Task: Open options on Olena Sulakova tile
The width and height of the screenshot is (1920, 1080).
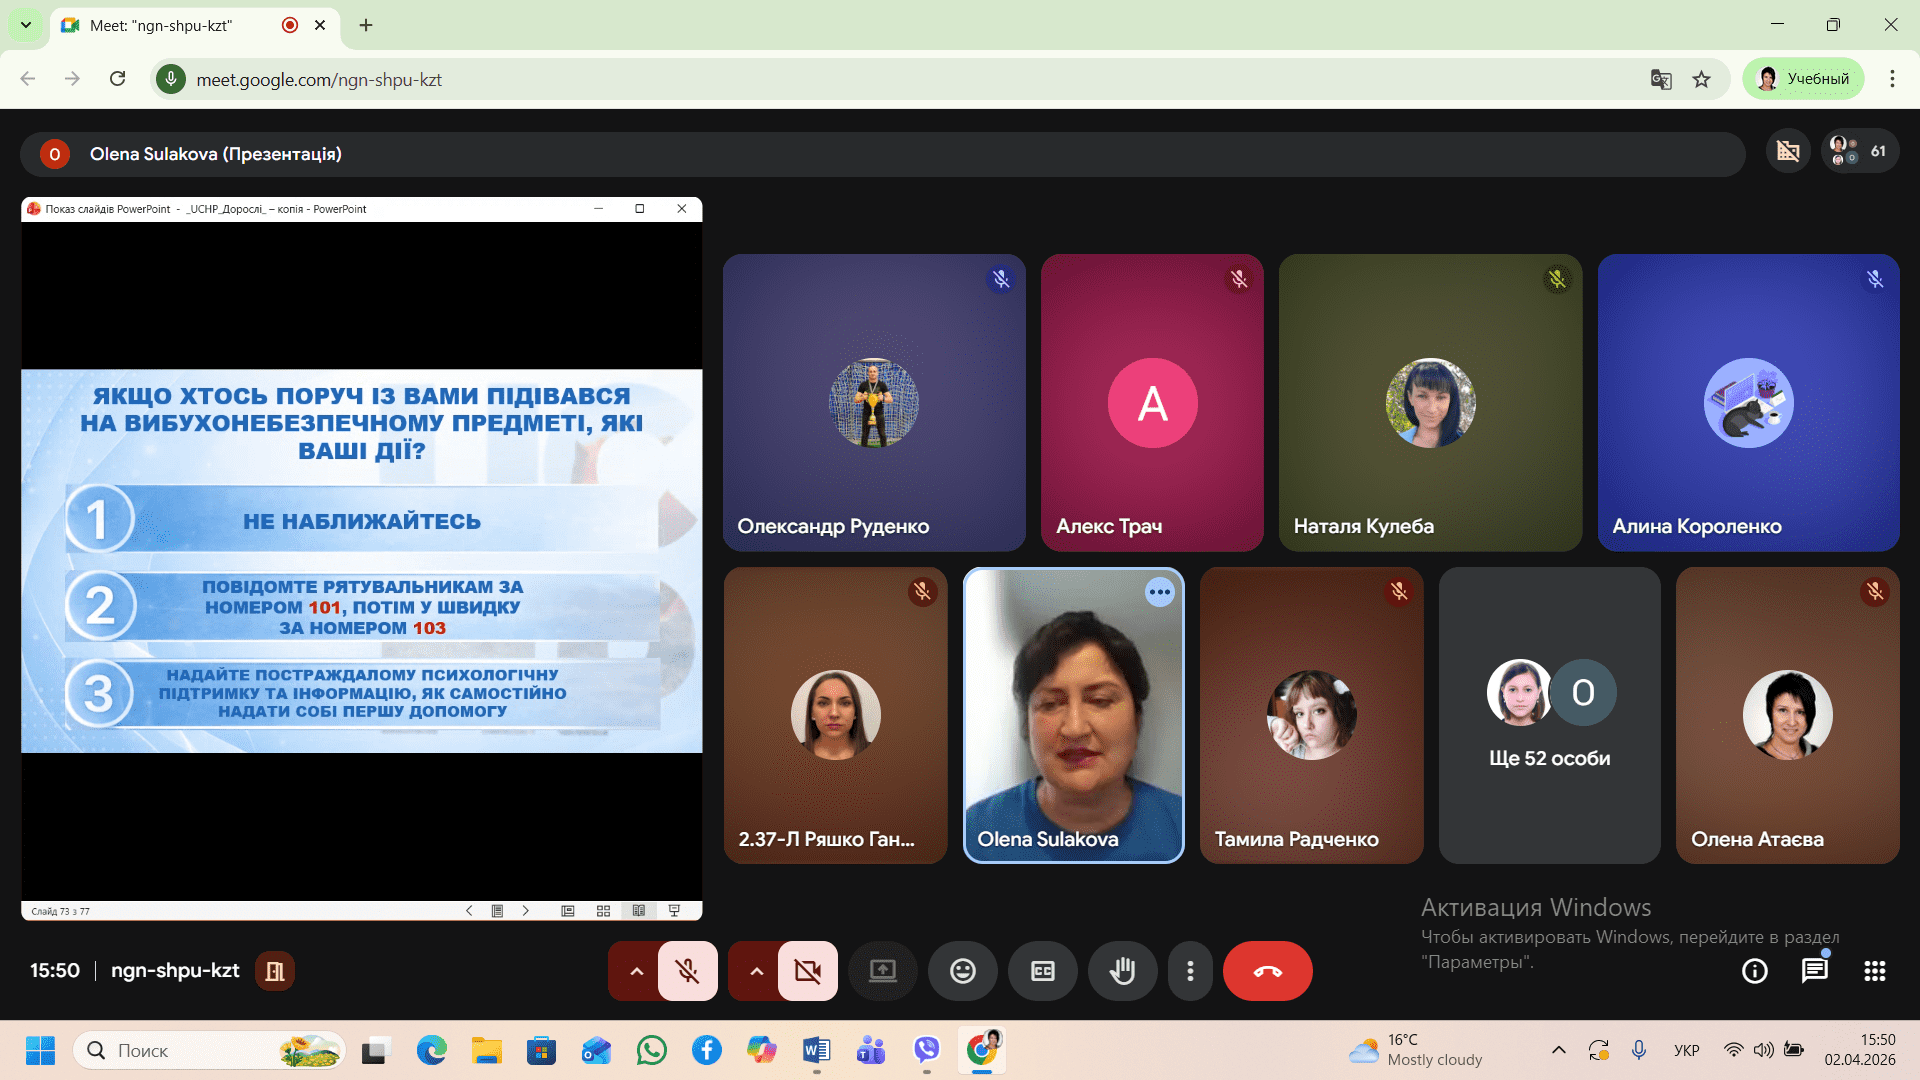Action: click(x=1159, y=592)
